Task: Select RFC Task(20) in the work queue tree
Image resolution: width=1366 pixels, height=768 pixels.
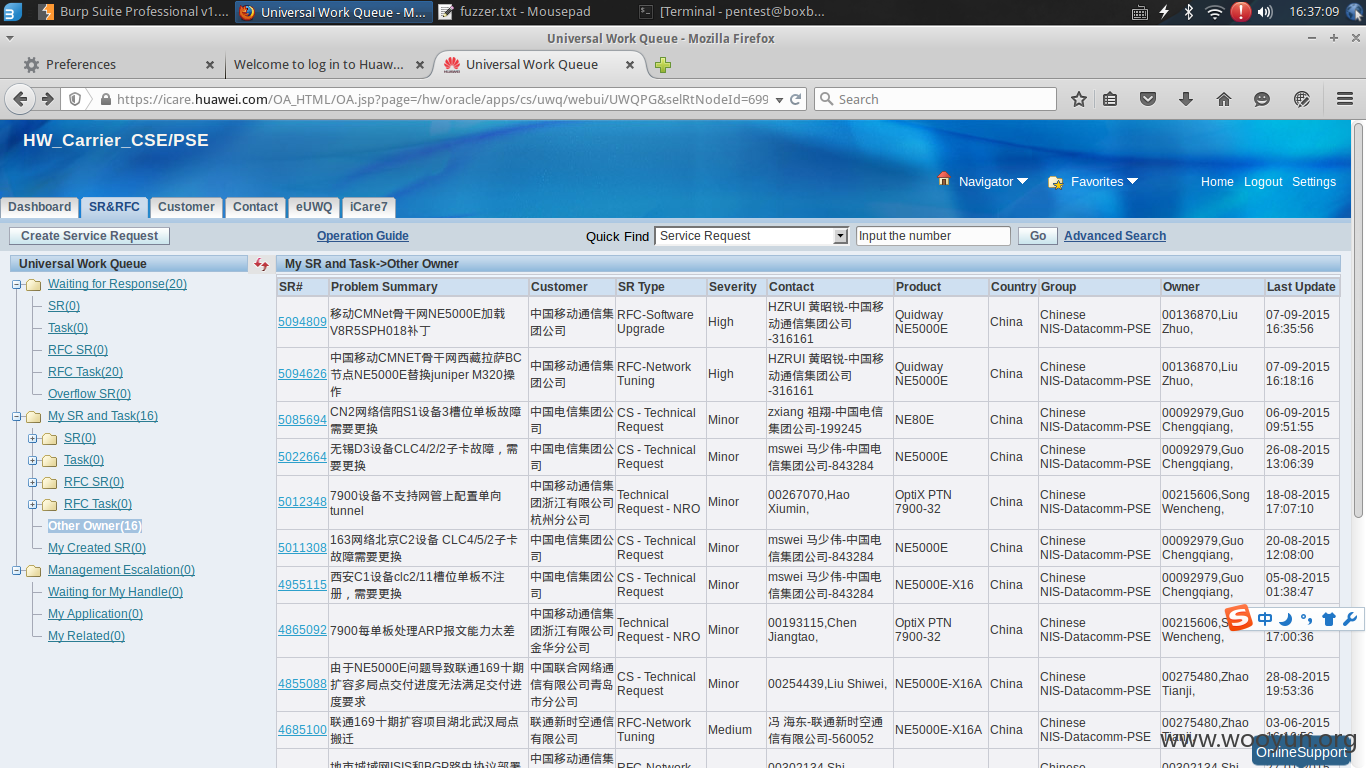Action: (85, 372)
